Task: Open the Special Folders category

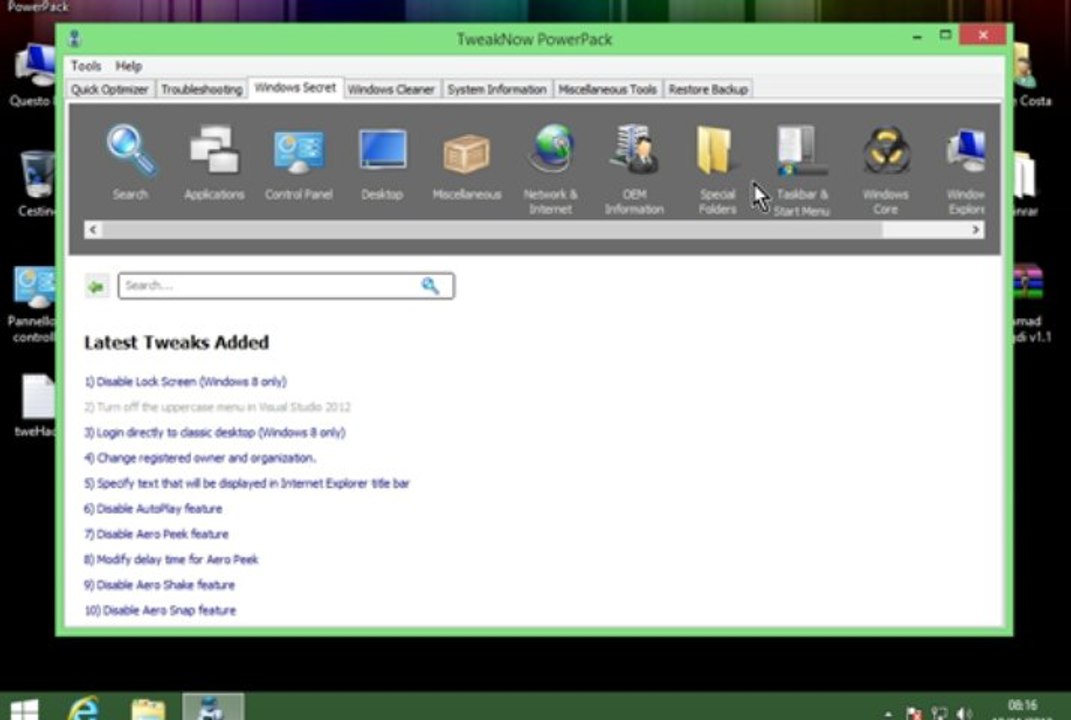Action: click(717, 169)
